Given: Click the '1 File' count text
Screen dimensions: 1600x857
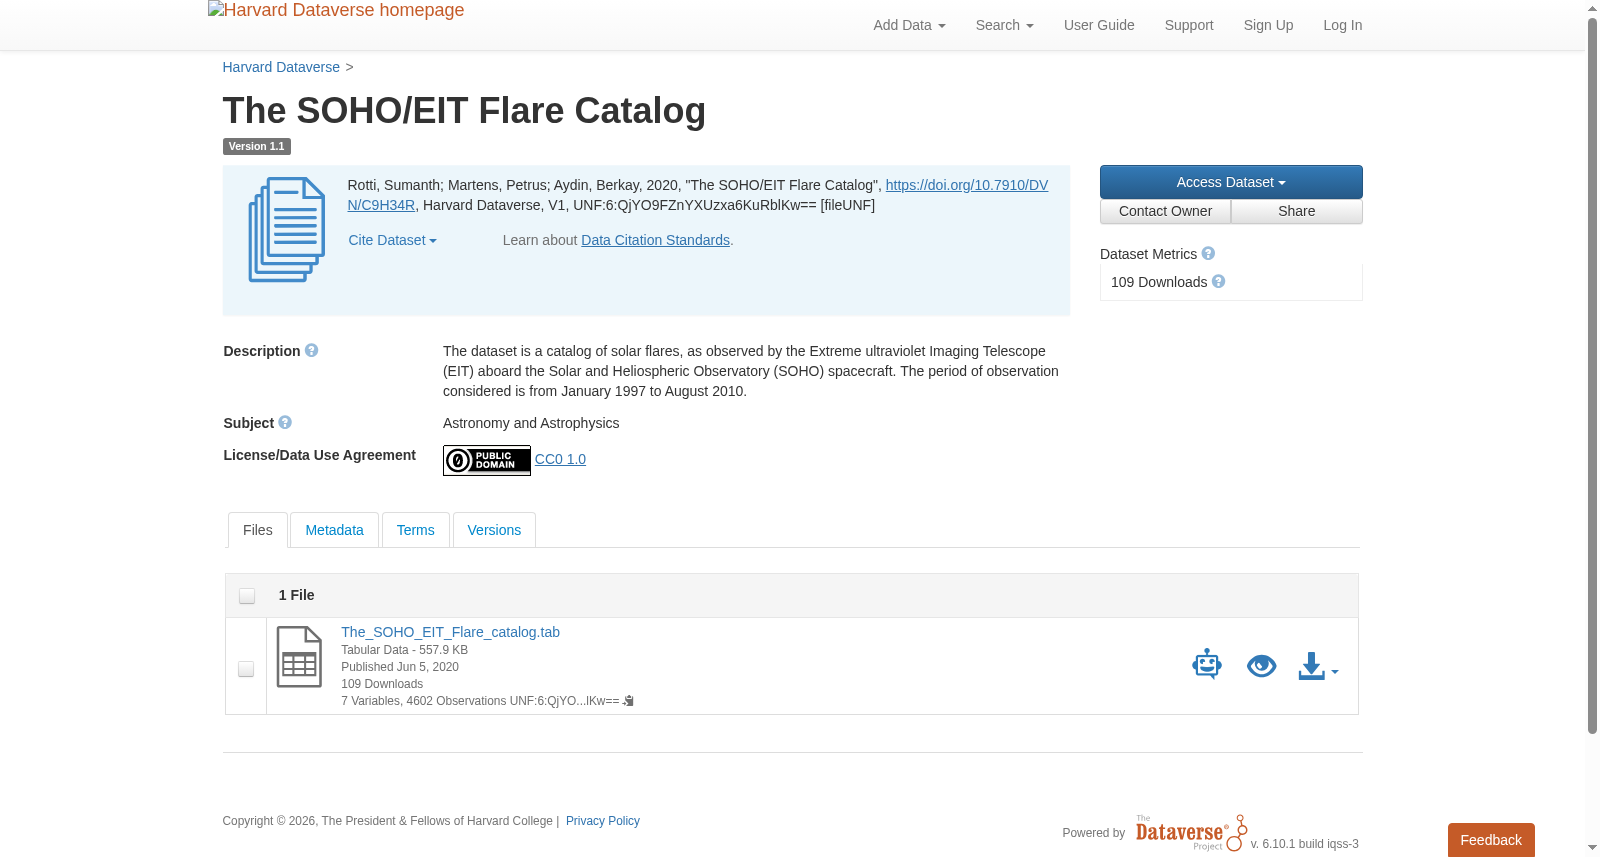Looking at the screenshot, I should [x=296, y=595].
